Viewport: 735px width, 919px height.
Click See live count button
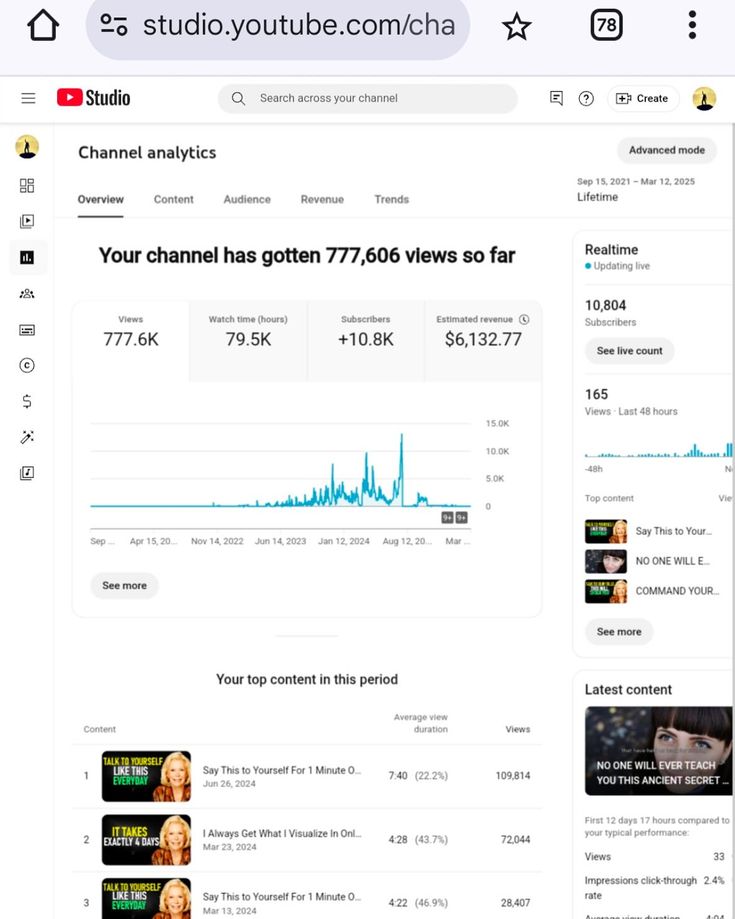(x=629, y=351)
